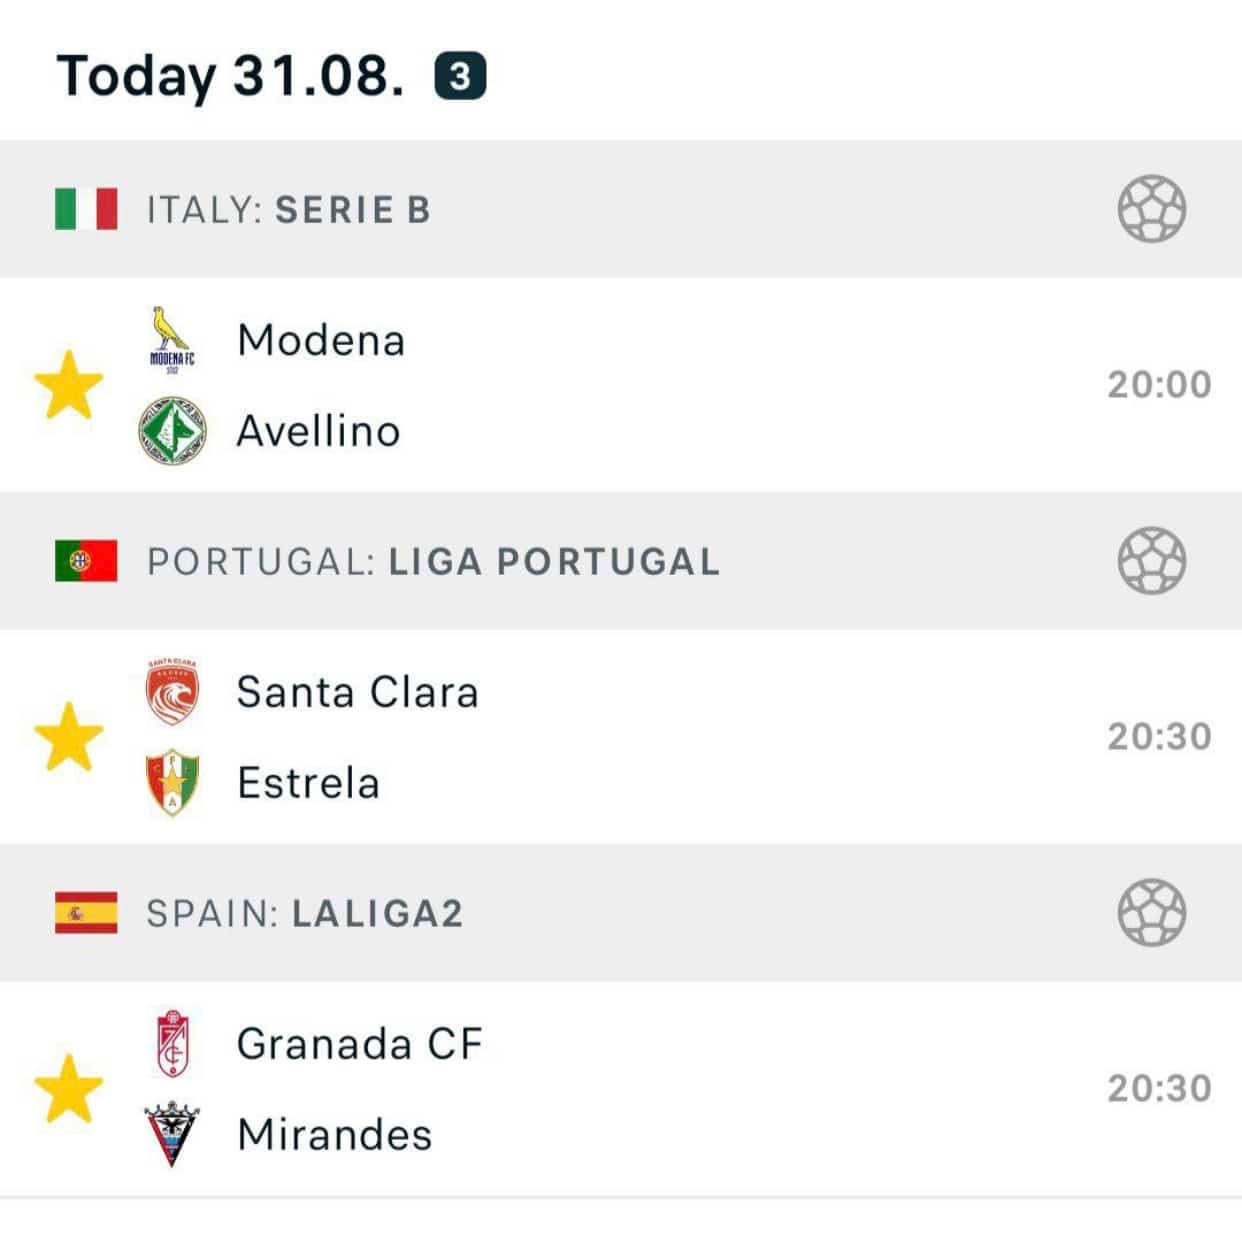The height and width of the screenshot is (1234, 1242).
Task: Click the Estrela club crest
Action: (172, 783)
